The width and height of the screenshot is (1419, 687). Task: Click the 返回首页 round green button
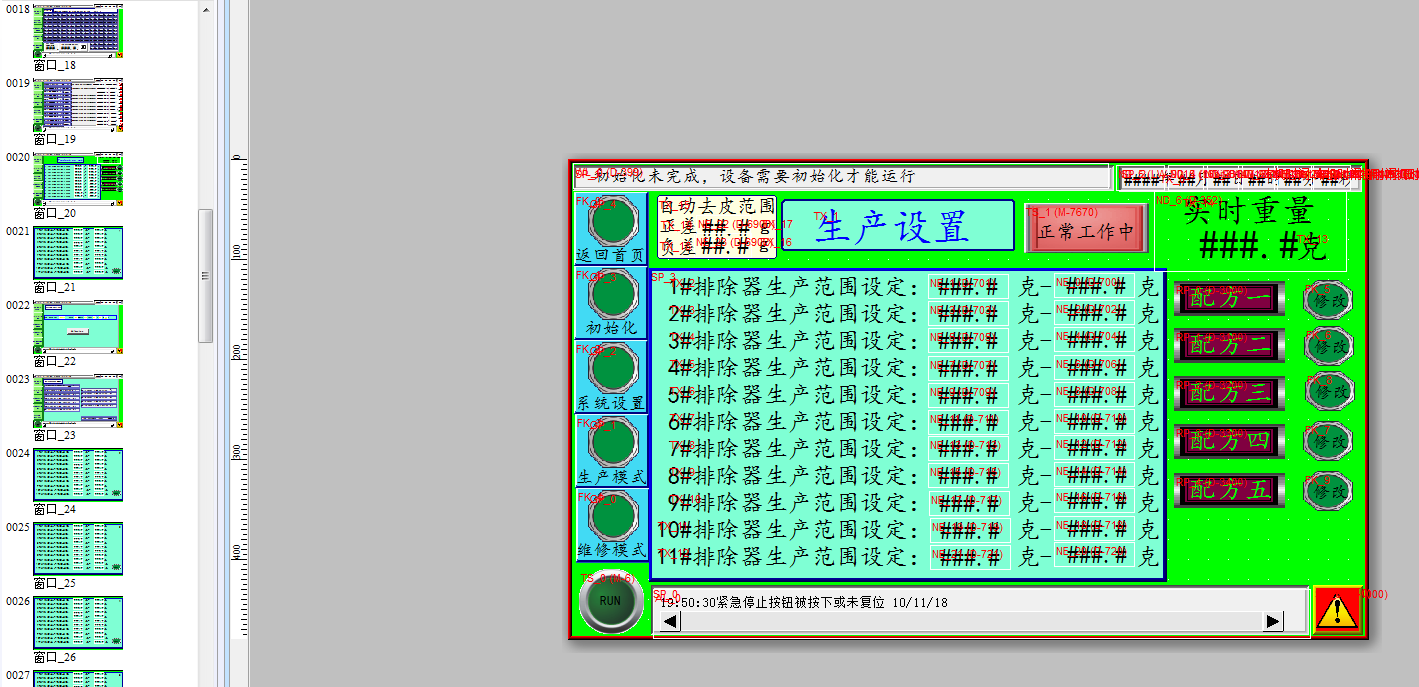click(x=612, y=221)
